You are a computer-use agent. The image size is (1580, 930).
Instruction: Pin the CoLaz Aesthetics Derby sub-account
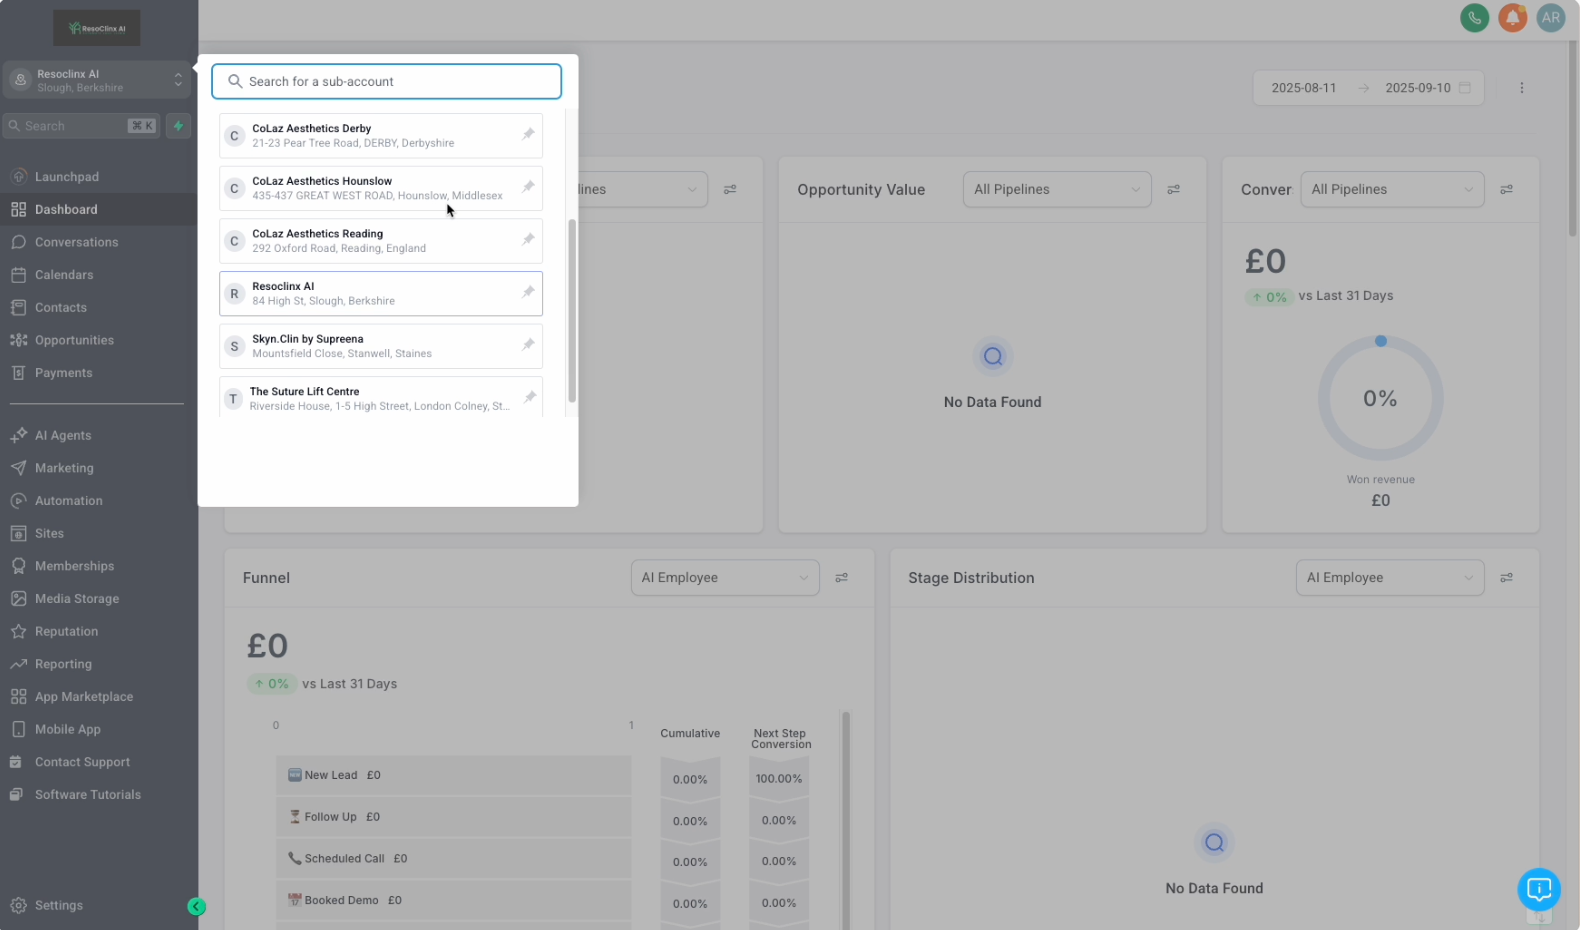[528, 134]
